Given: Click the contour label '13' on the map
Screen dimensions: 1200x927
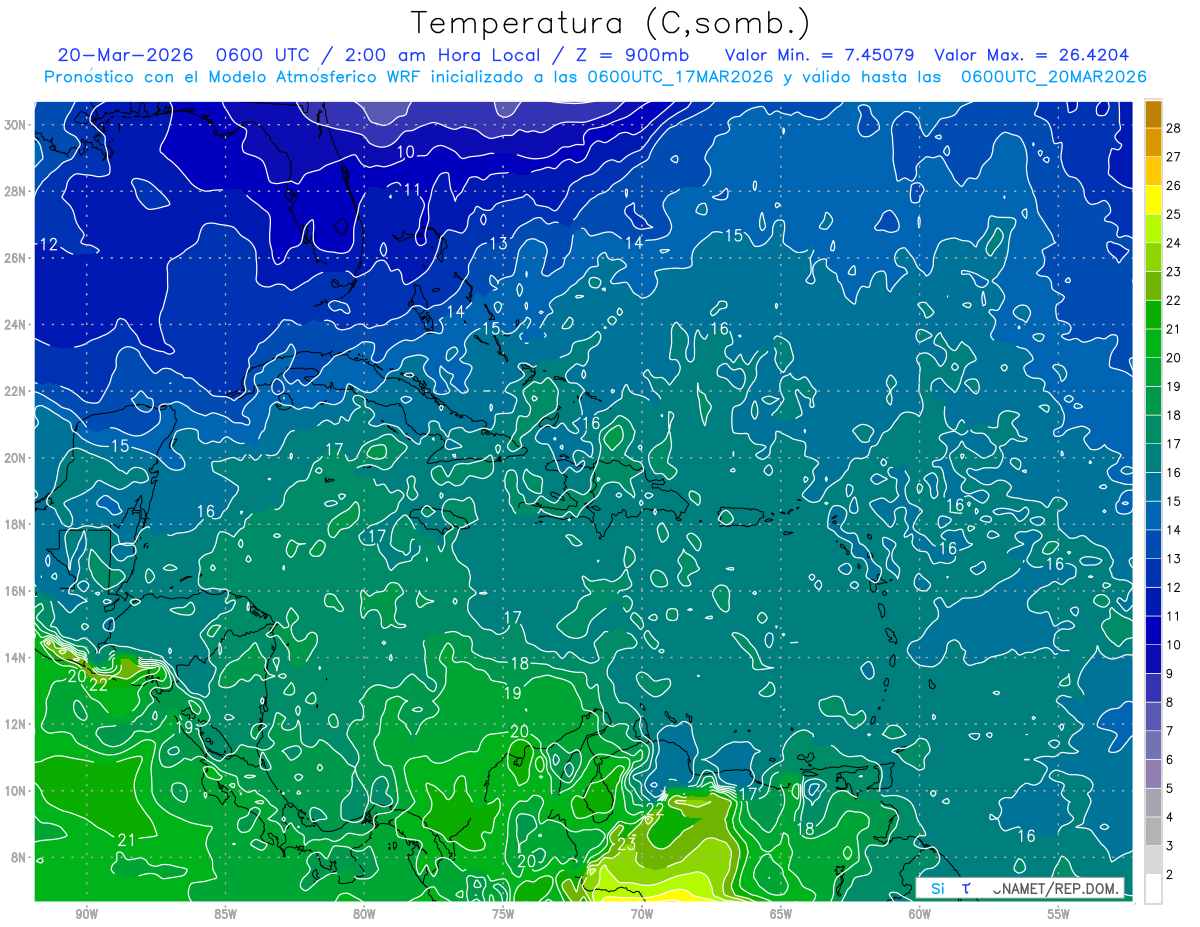Looking at the screenshot, I should (x=498, y=244).
